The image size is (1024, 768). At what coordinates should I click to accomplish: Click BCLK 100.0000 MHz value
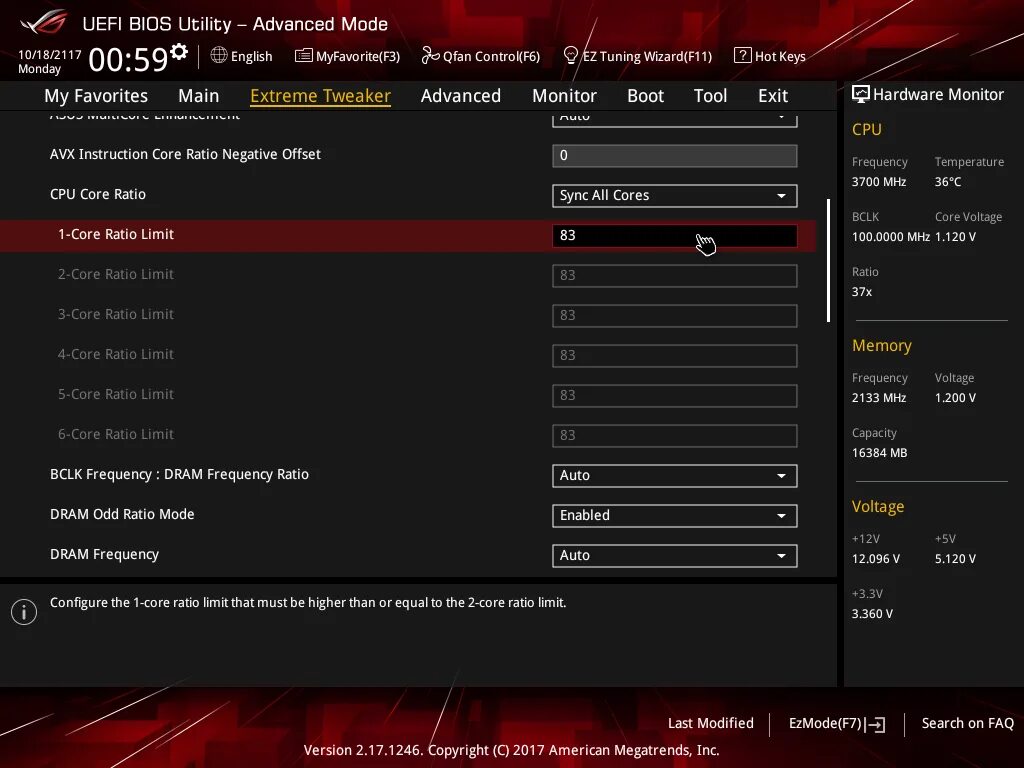pyautogui.click(x=891, y=237)
